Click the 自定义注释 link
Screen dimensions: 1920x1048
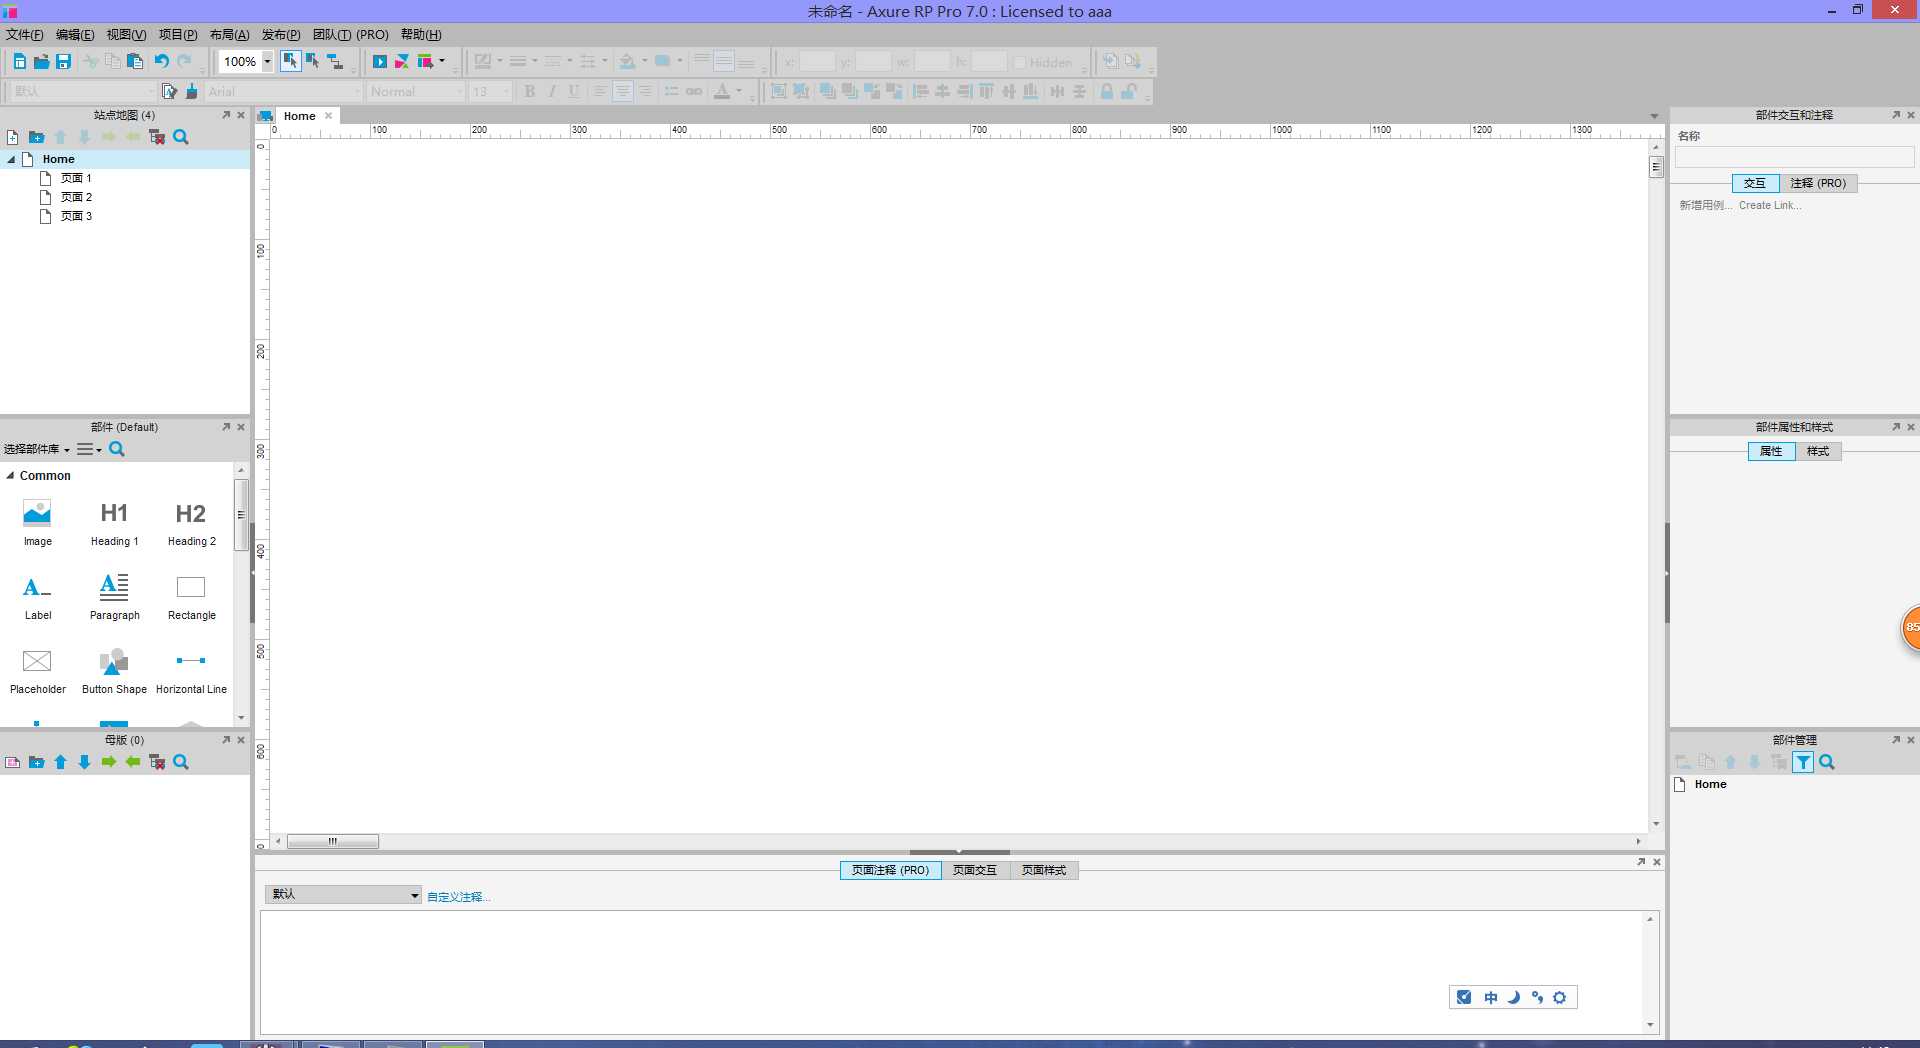(458, 897)
